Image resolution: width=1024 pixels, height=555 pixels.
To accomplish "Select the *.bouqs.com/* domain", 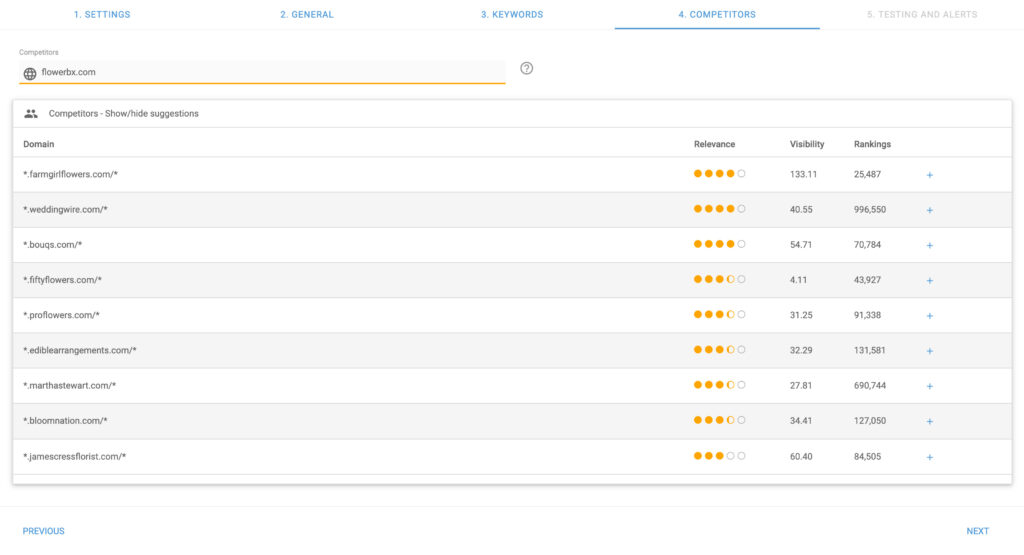I will (52, 245).
